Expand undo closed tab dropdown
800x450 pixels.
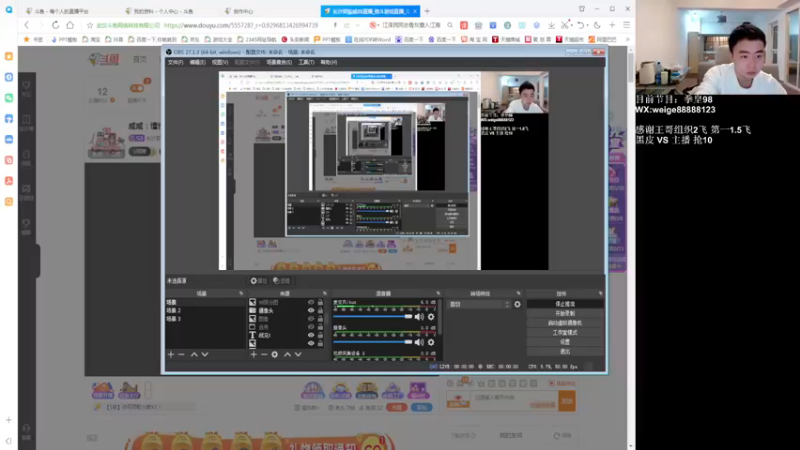coord(587,26)
